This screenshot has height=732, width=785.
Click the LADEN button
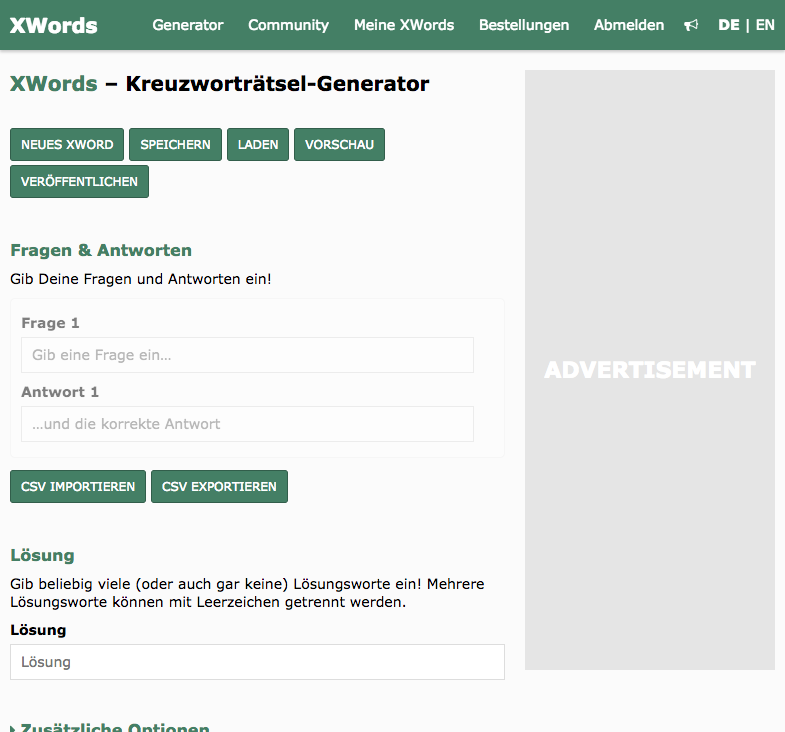[x=258, y=145]
